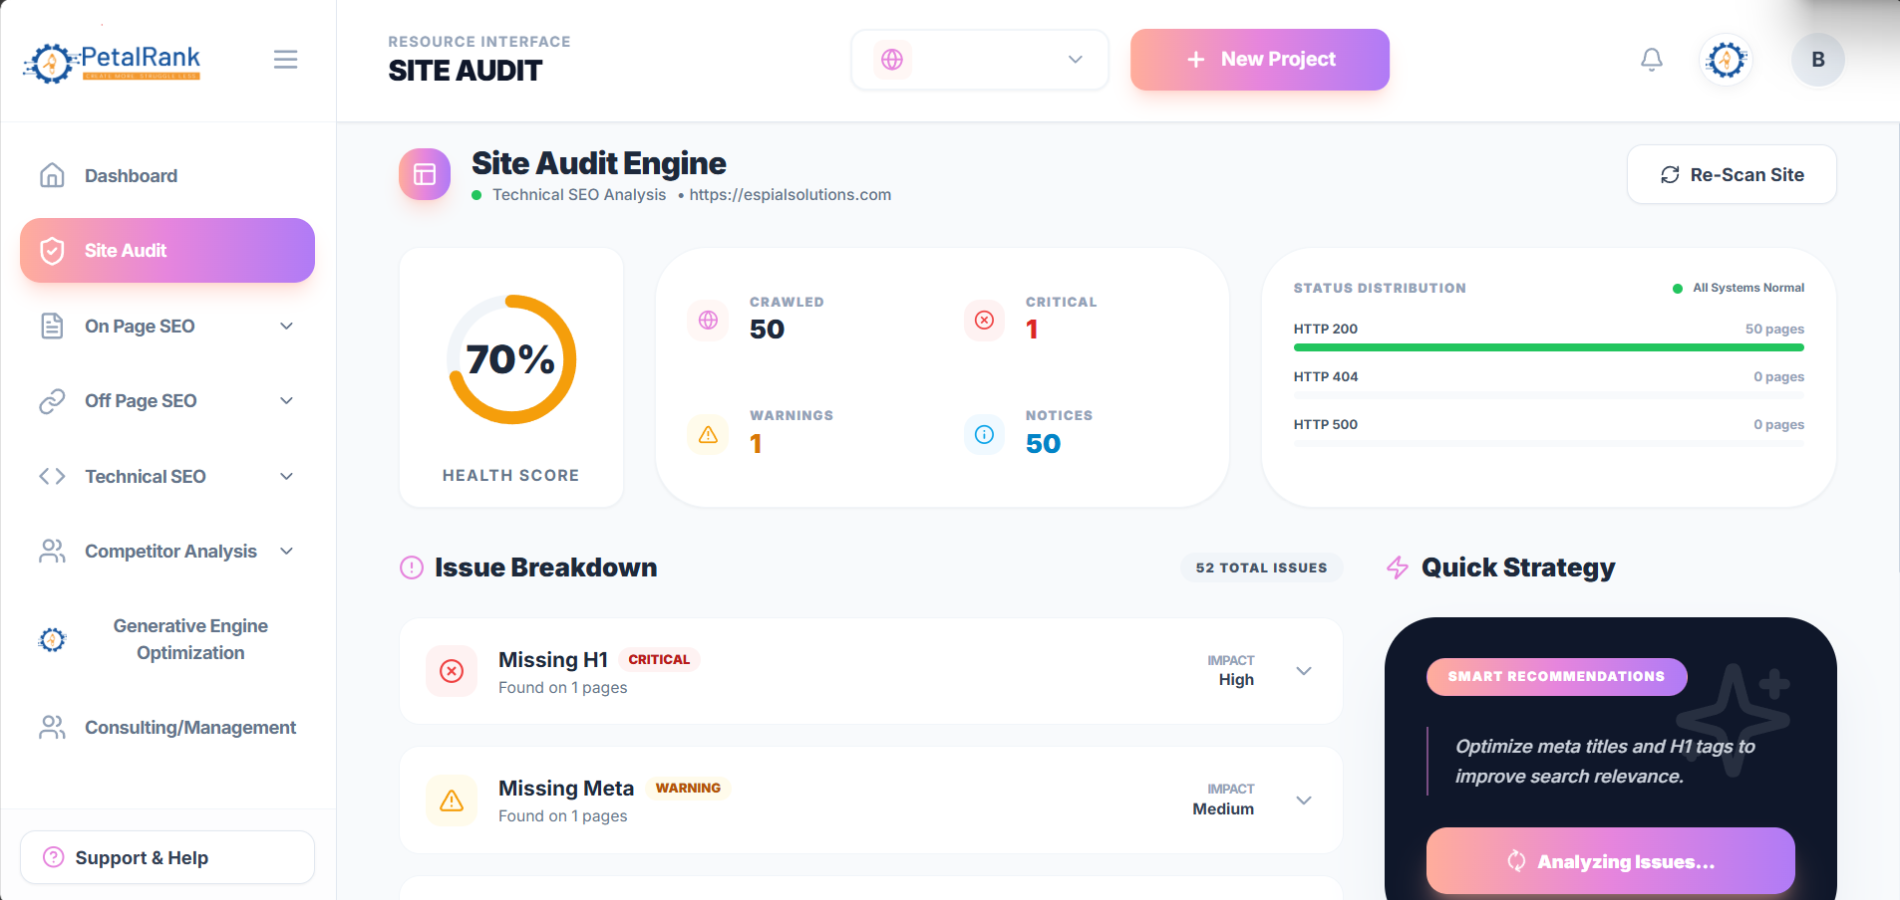Open Consulting/Management
This screenshot has height=900, width=1900.
(167, 727)
